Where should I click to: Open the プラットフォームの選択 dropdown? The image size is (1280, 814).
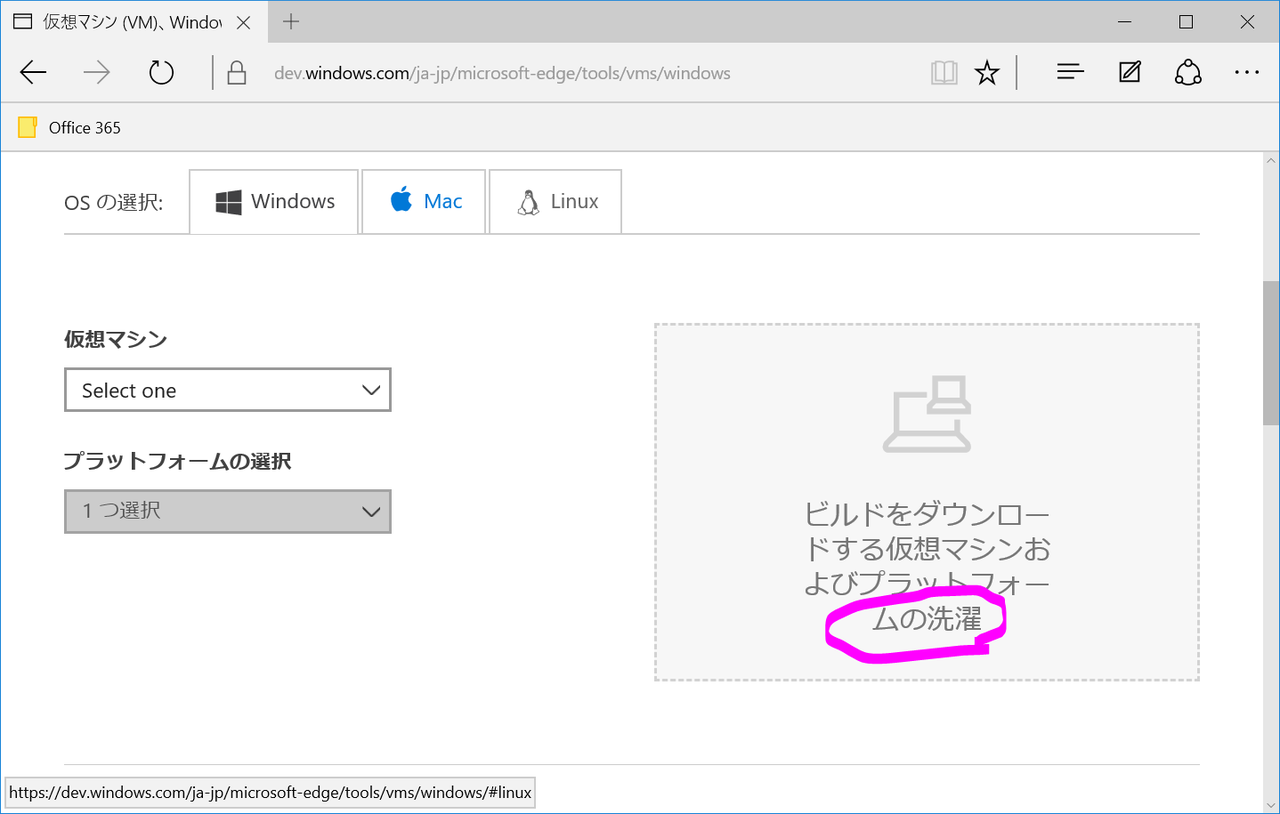228,511
